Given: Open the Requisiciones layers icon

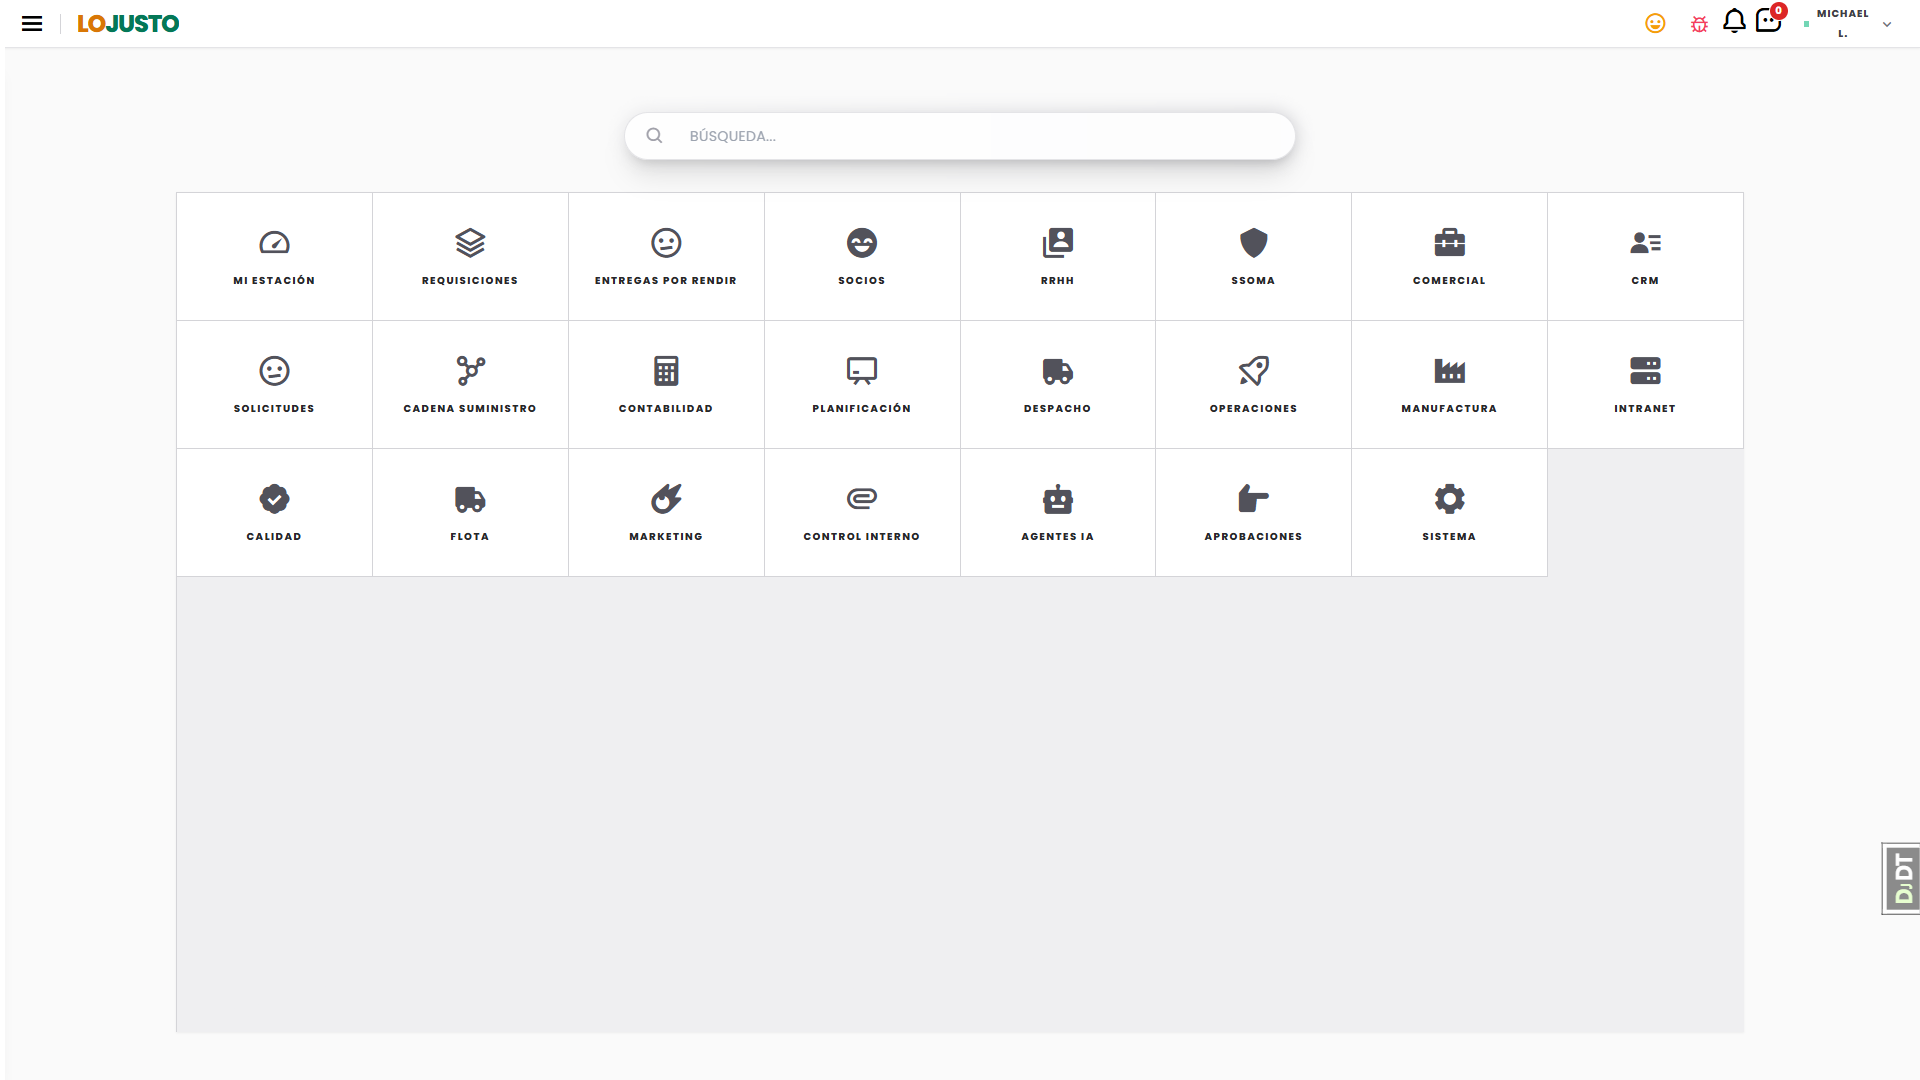Looking at the screenshot, I should click(470, 243).
